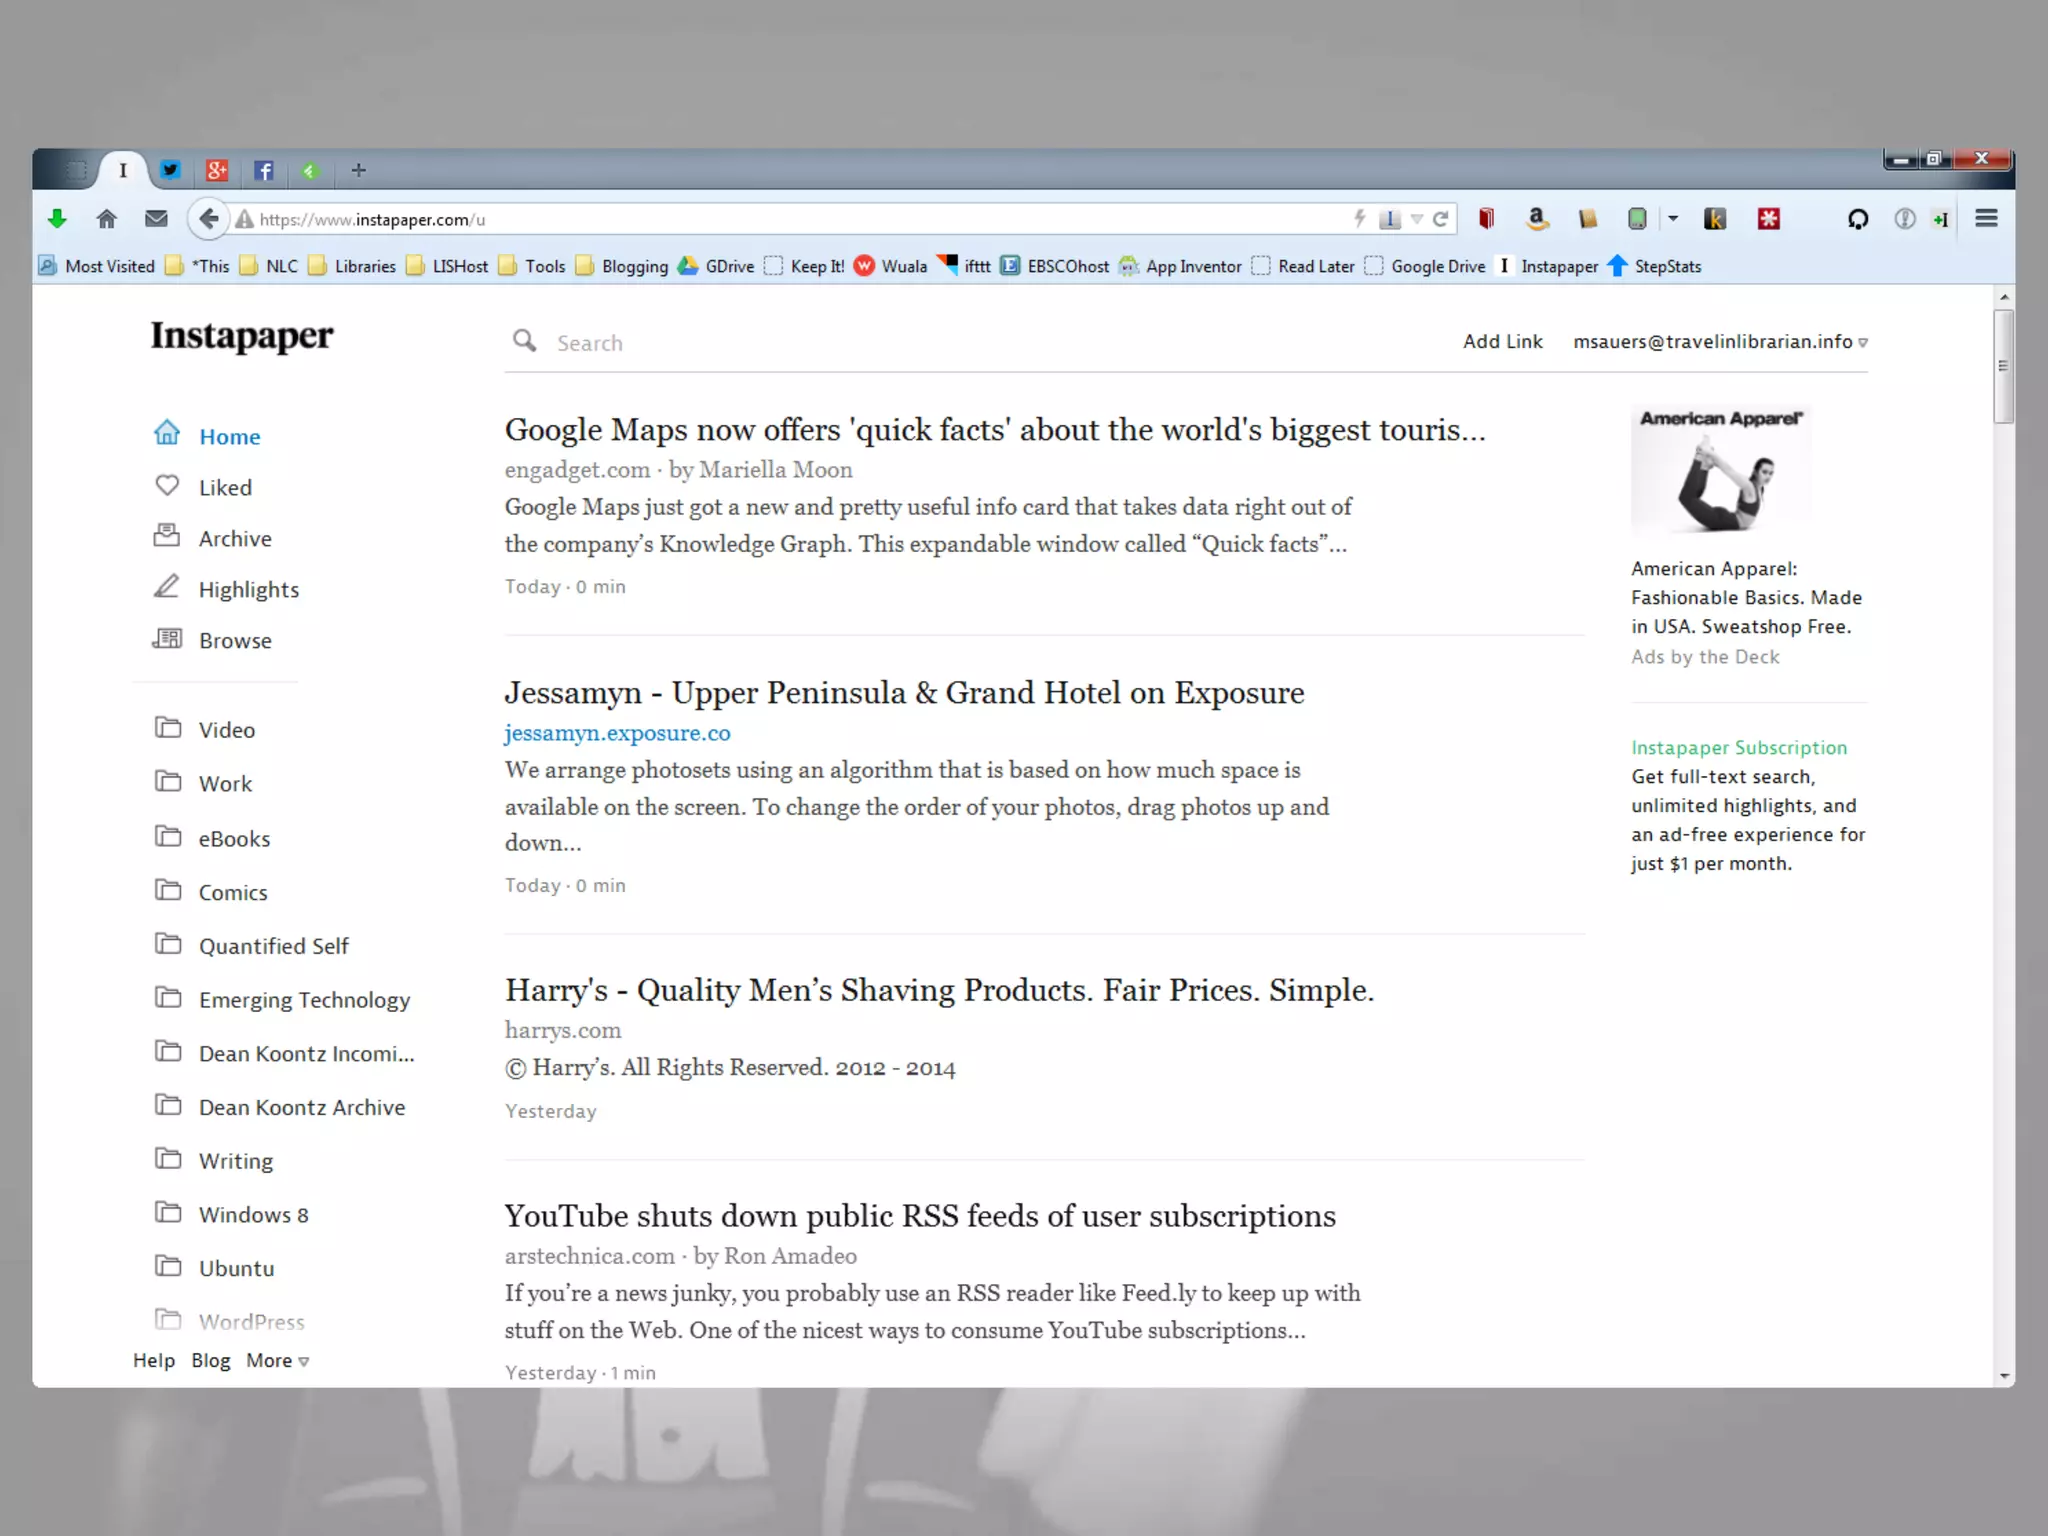Click the page vertical scrollbar thumb
The image size is (2048, 1536).
tap(2003, 366)
